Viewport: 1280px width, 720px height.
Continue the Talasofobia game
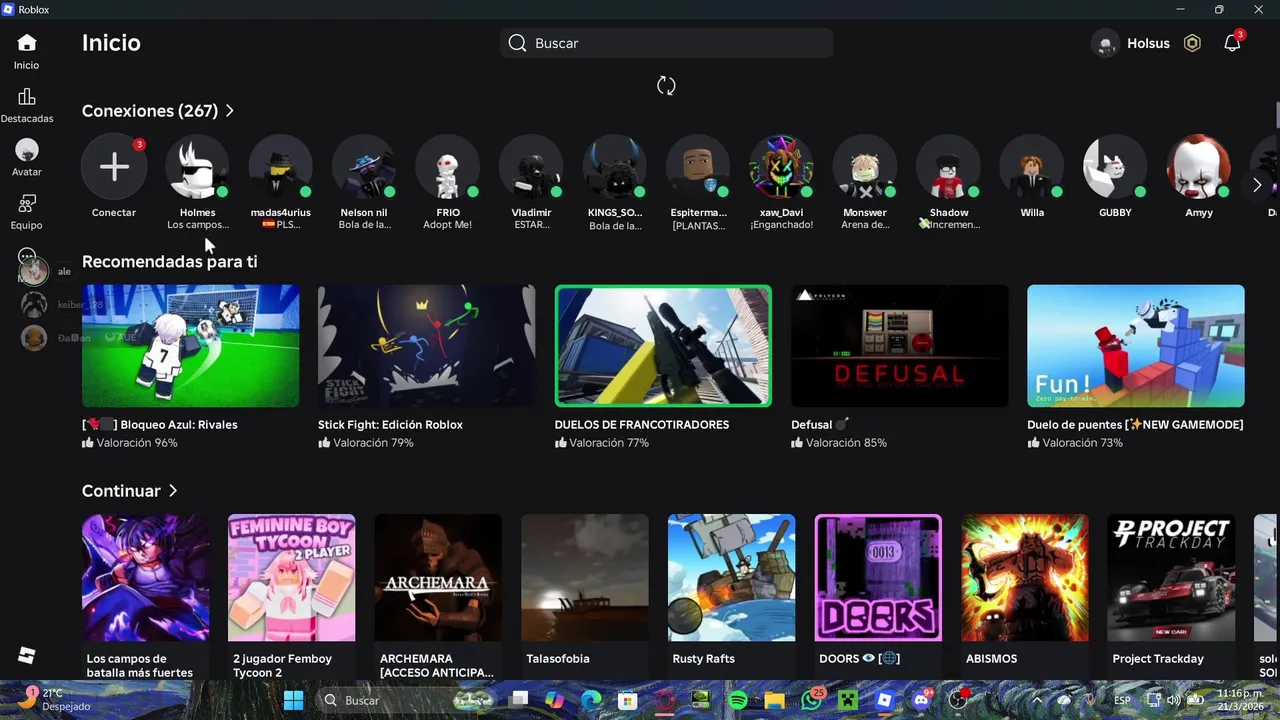(x=585, y=578)
